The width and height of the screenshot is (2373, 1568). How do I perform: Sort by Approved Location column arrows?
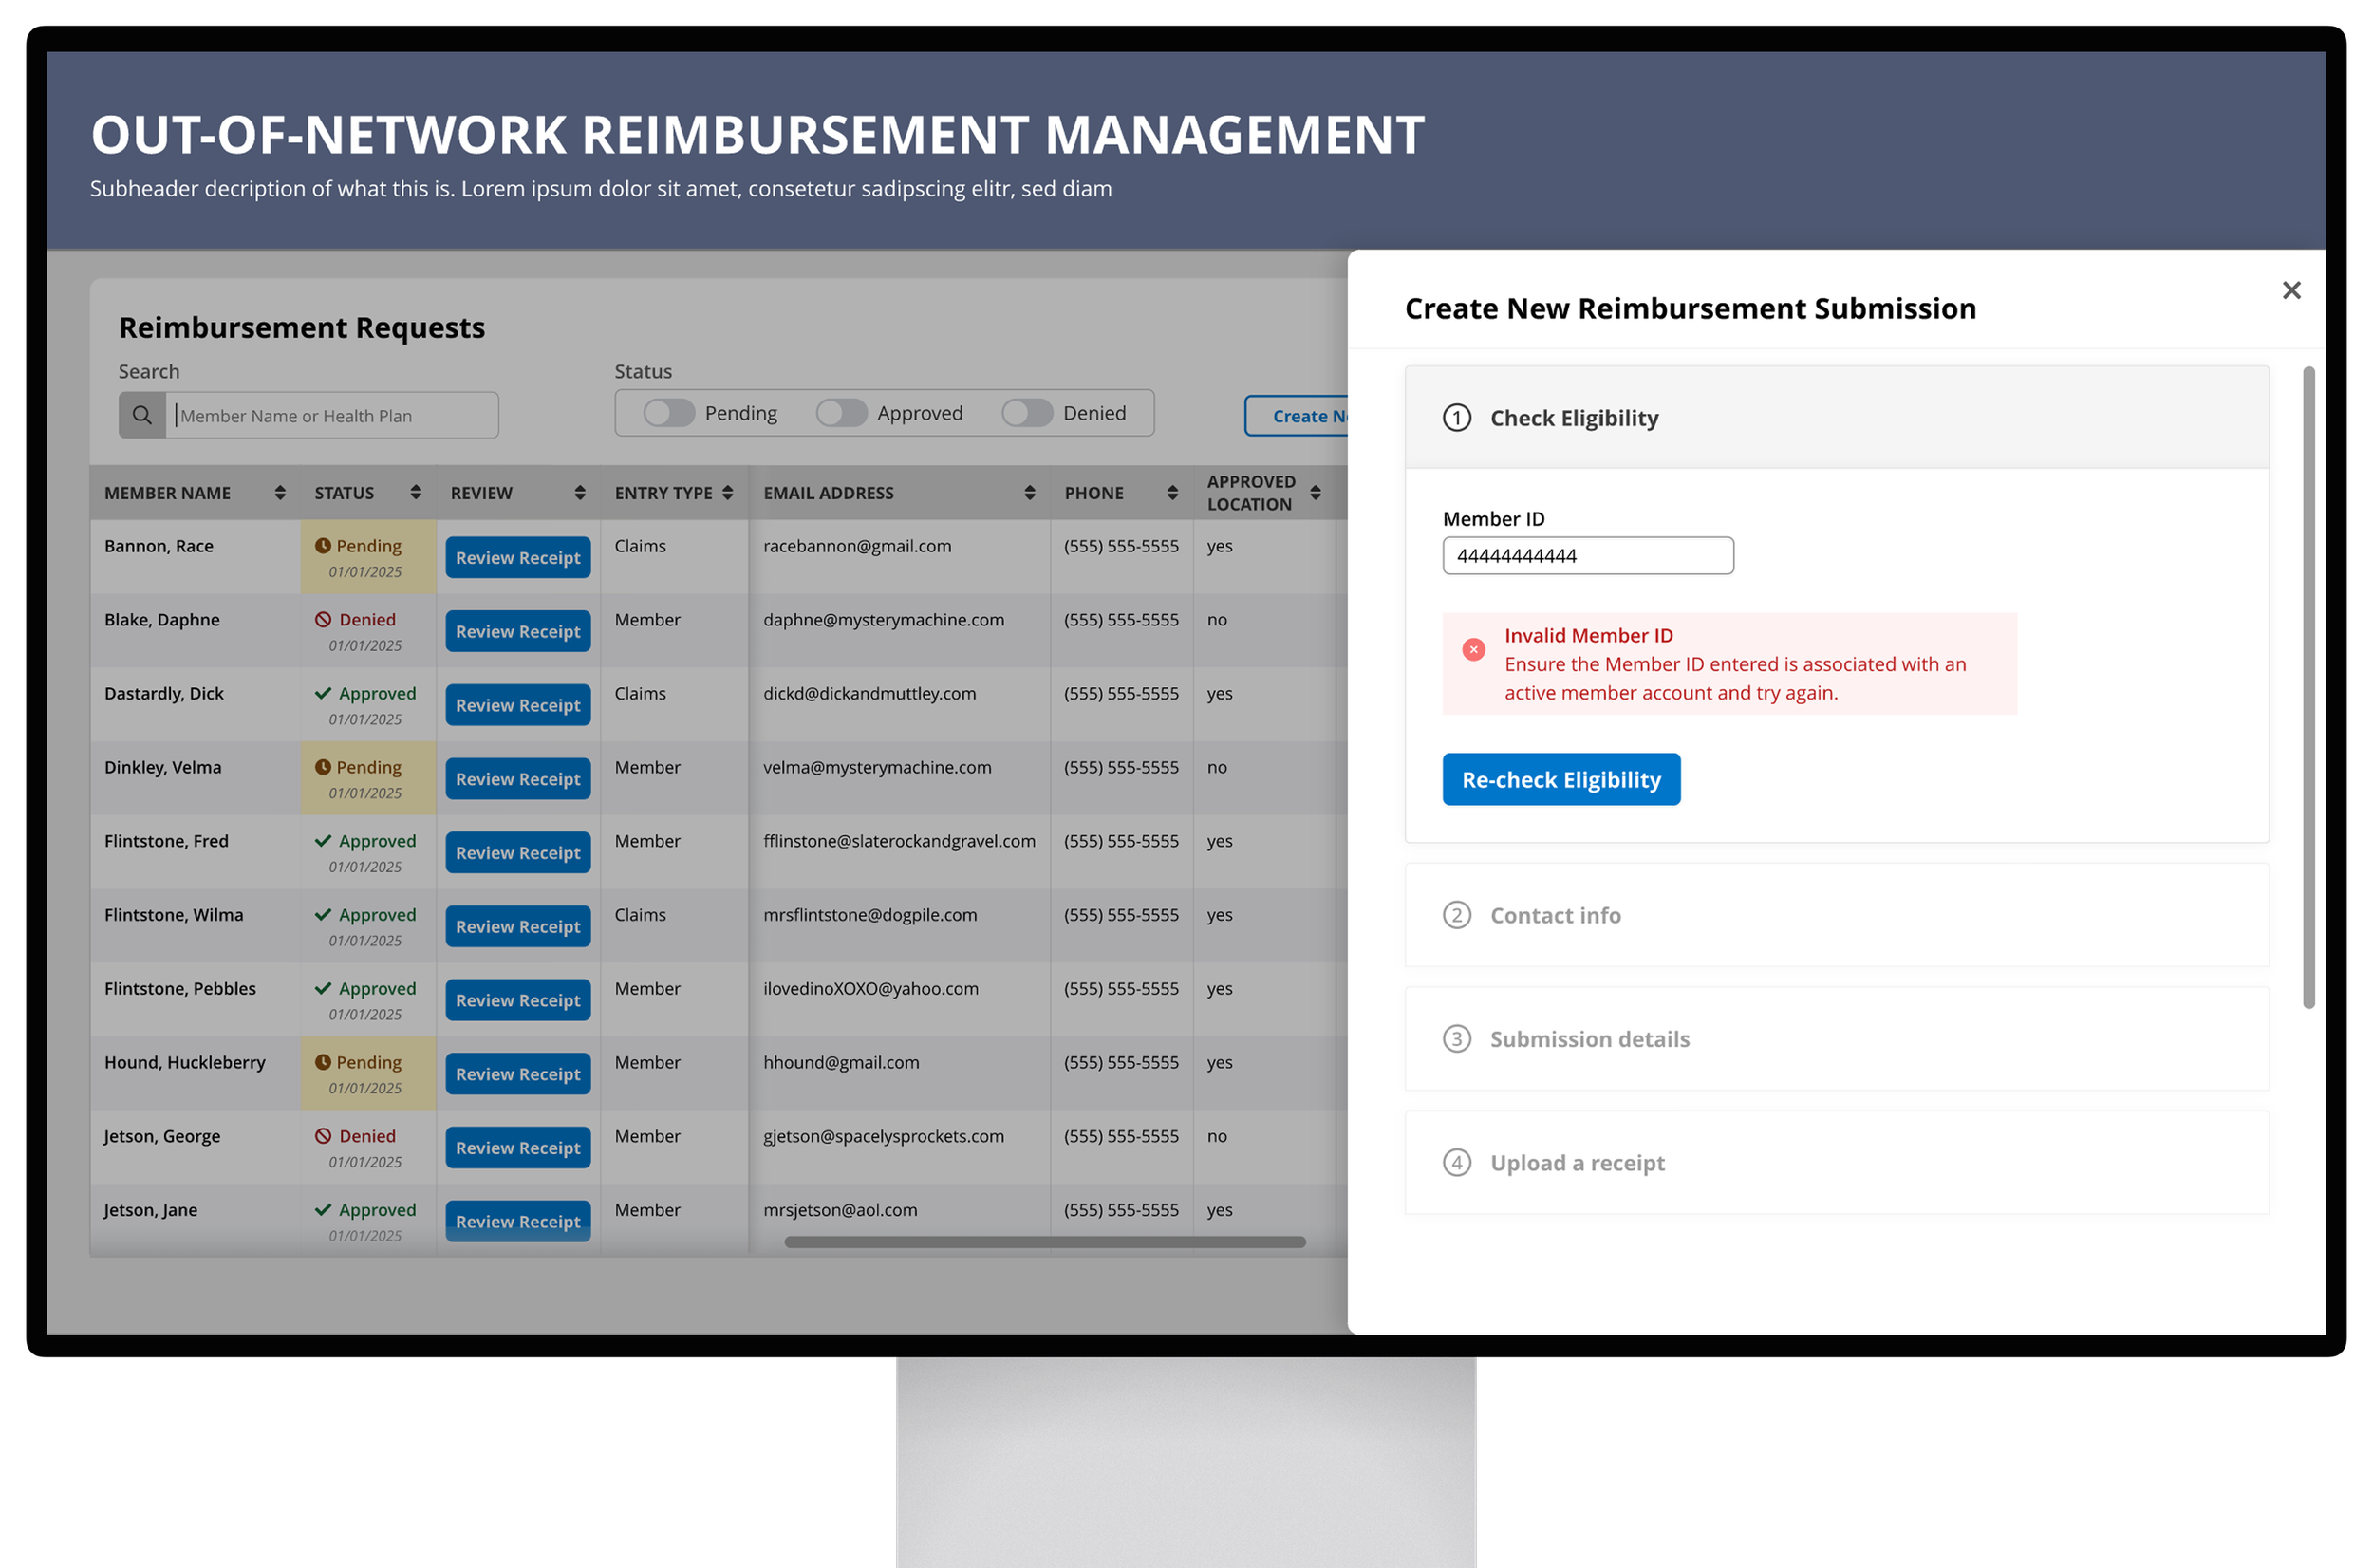(1315, 493)
